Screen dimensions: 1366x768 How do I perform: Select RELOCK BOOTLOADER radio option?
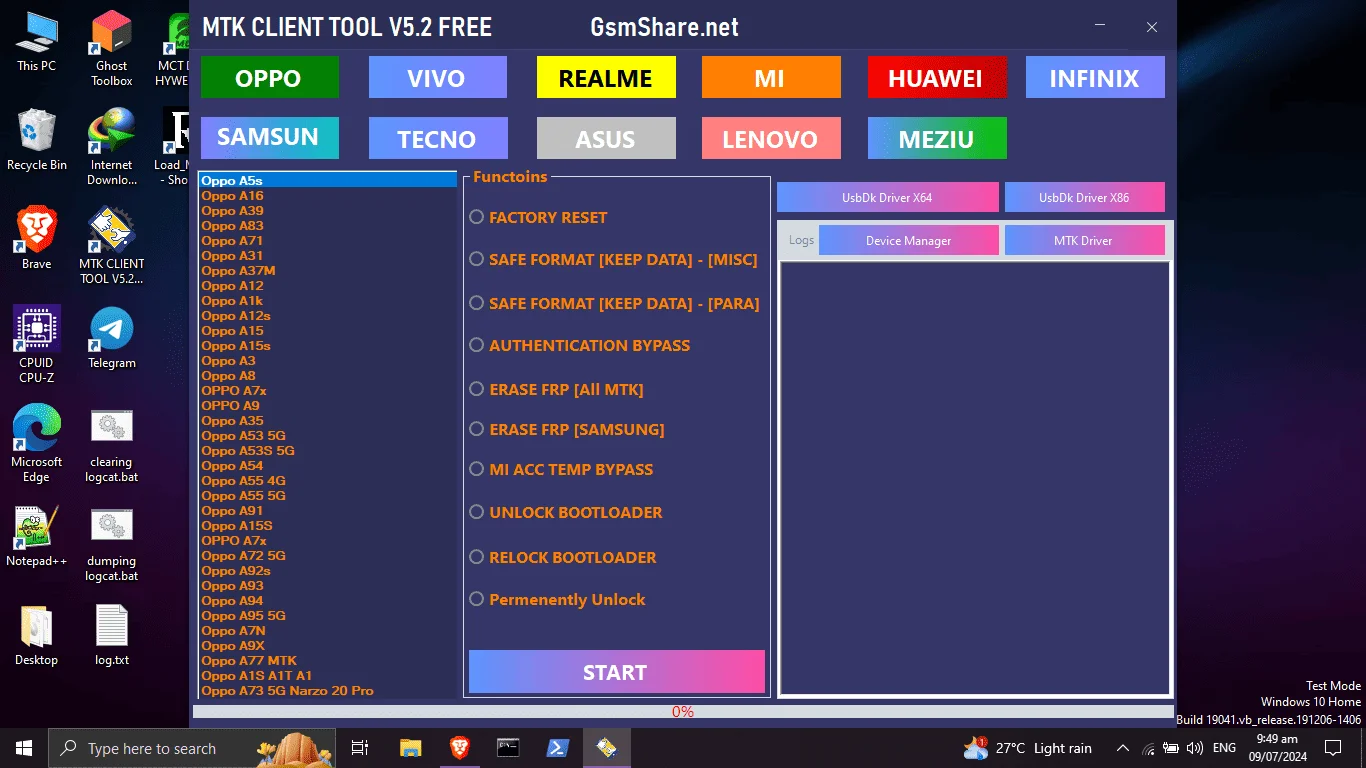click(563, 557)
